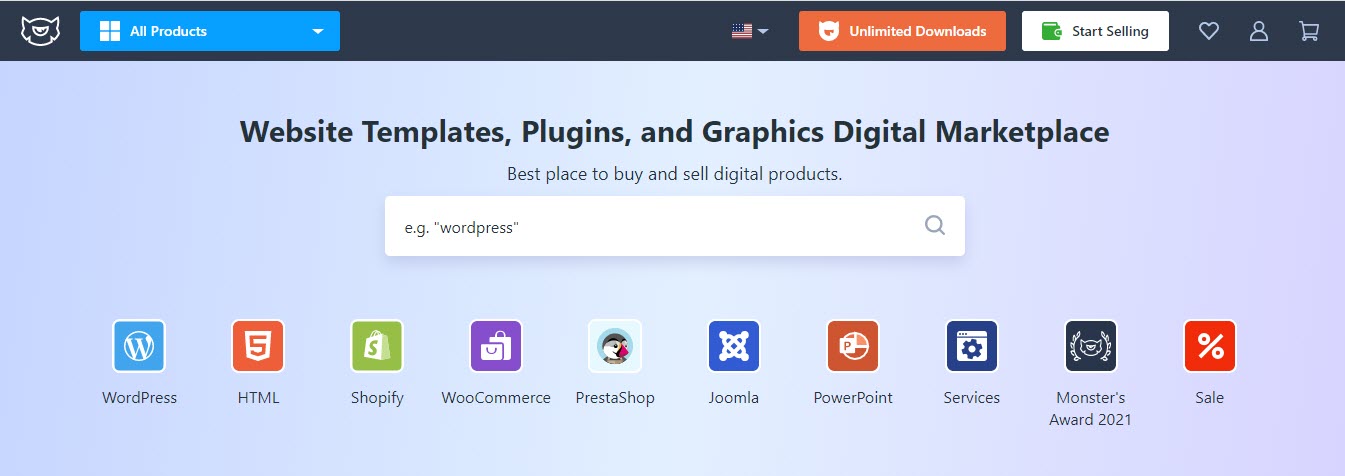1345x476 pixels.
Task: Select the HTML5 category icon
Action: click(x=258, y=346)
